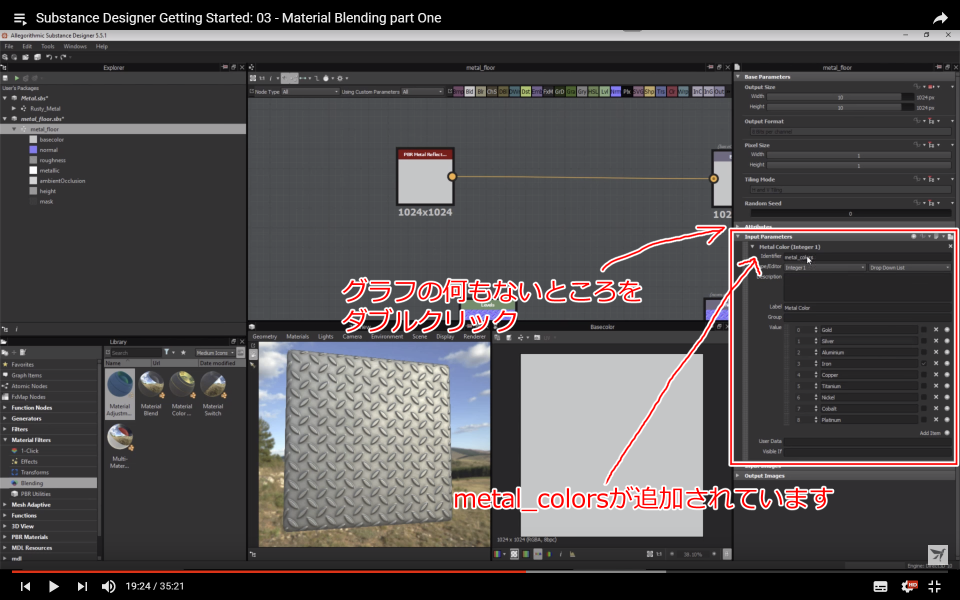This screenshot has height=600, width=960.
Task: Collapse the metal_floor.sbs package
Action: [5, 119]
